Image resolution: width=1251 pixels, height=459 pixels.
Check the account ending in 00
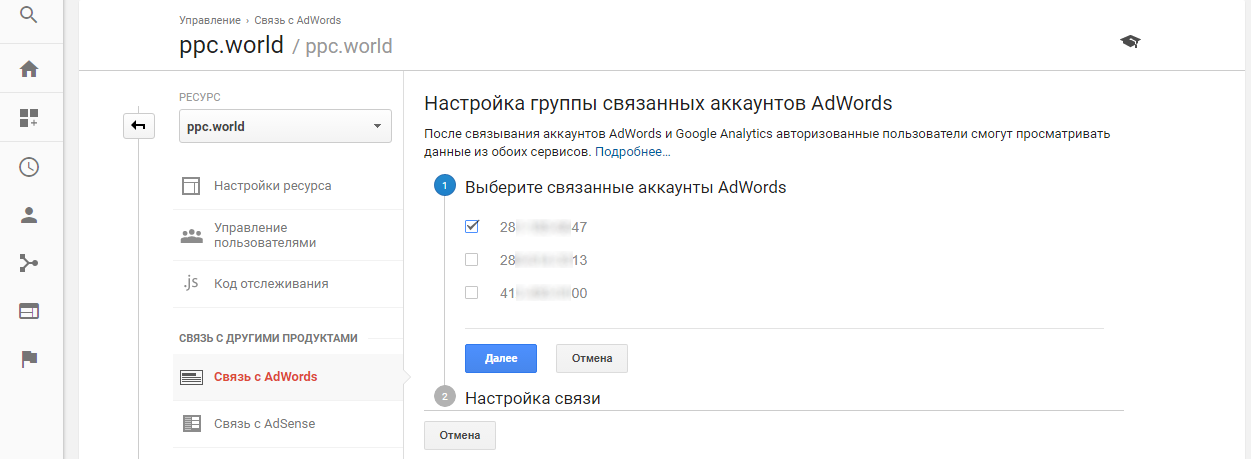click(472, 293)
